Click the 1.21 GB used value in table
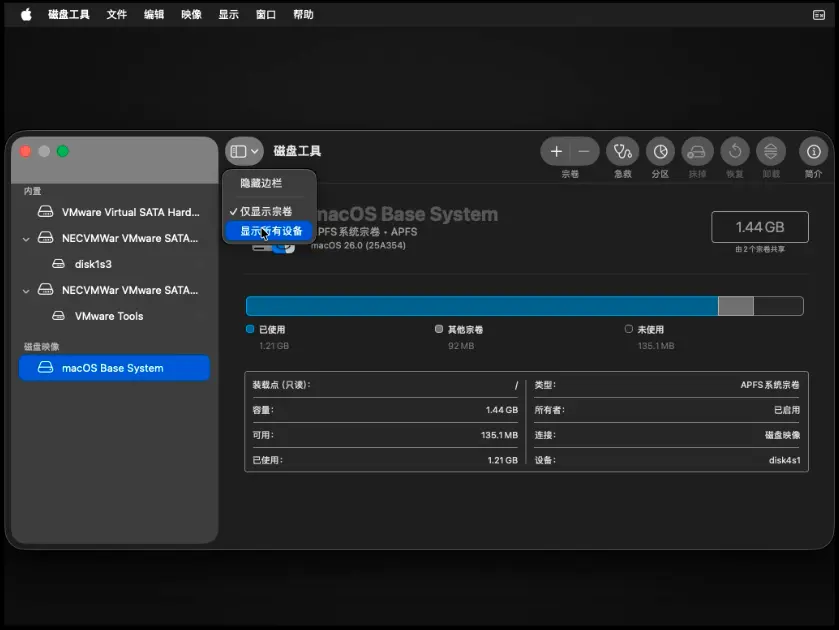The height and width of the screenshot is (630, 839). tap(502, 460)
